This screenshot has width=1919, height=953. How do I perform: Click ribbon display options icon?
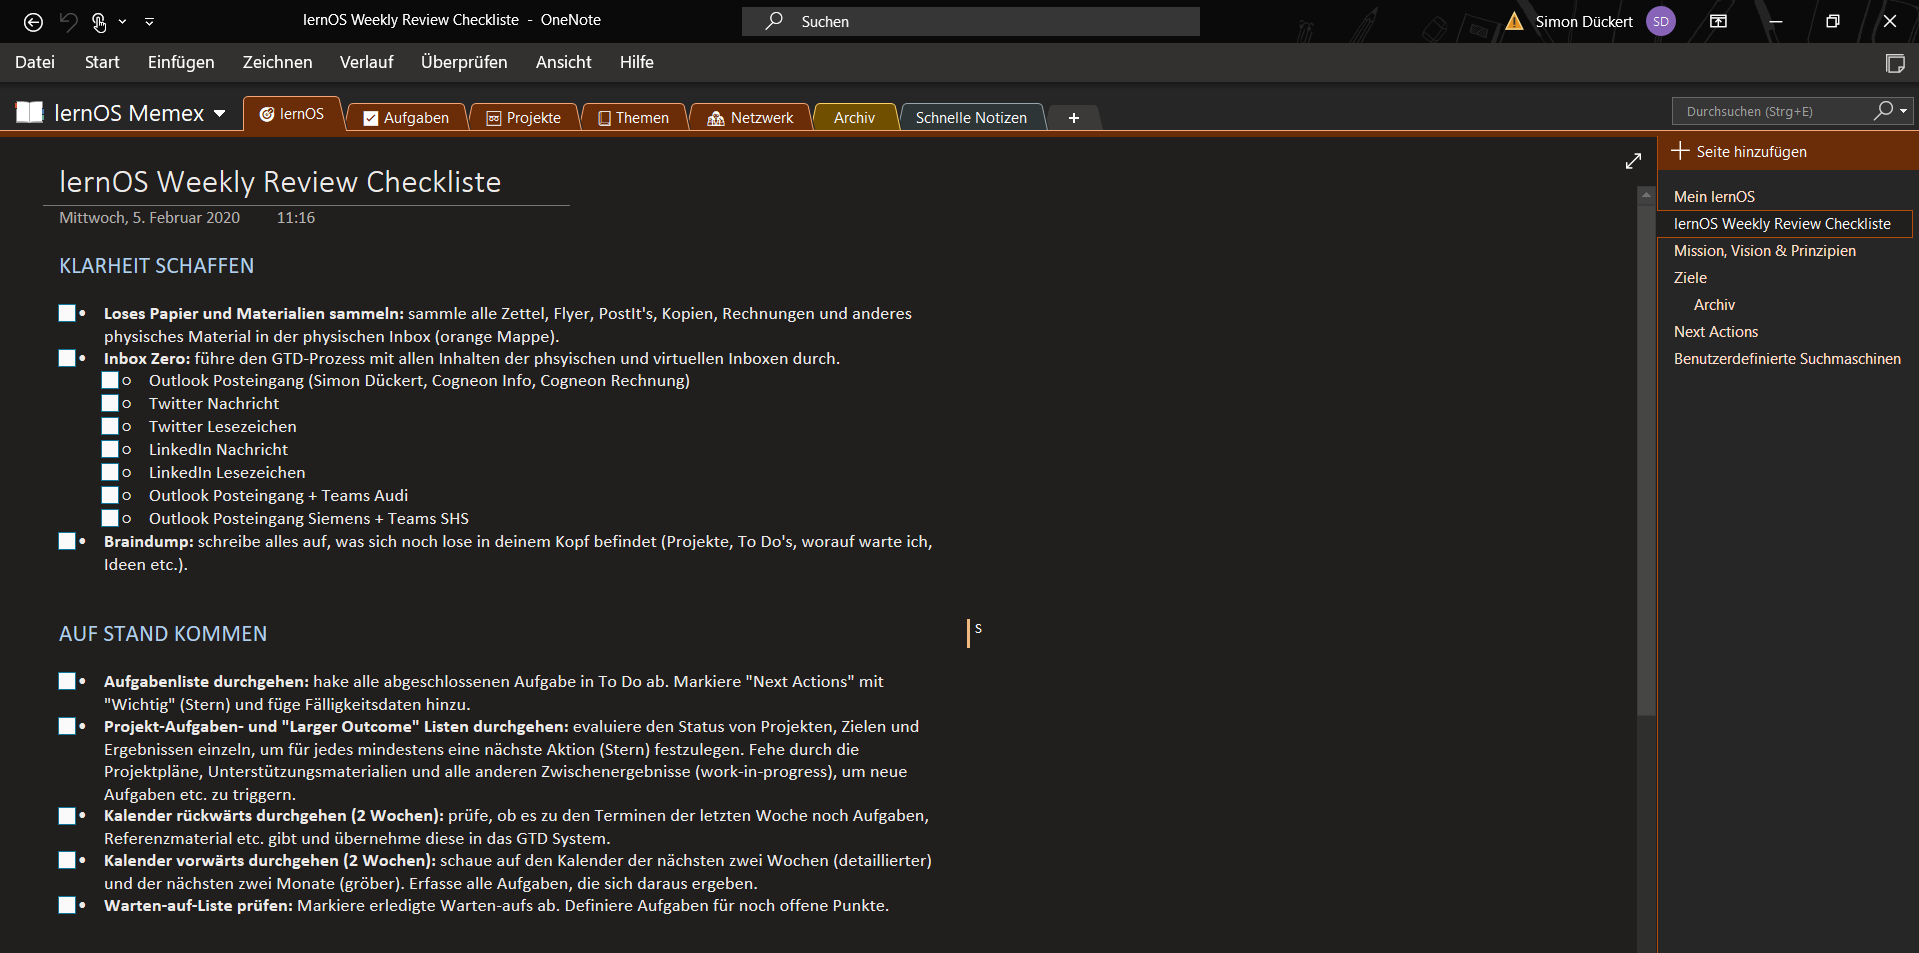point(1718,21)
